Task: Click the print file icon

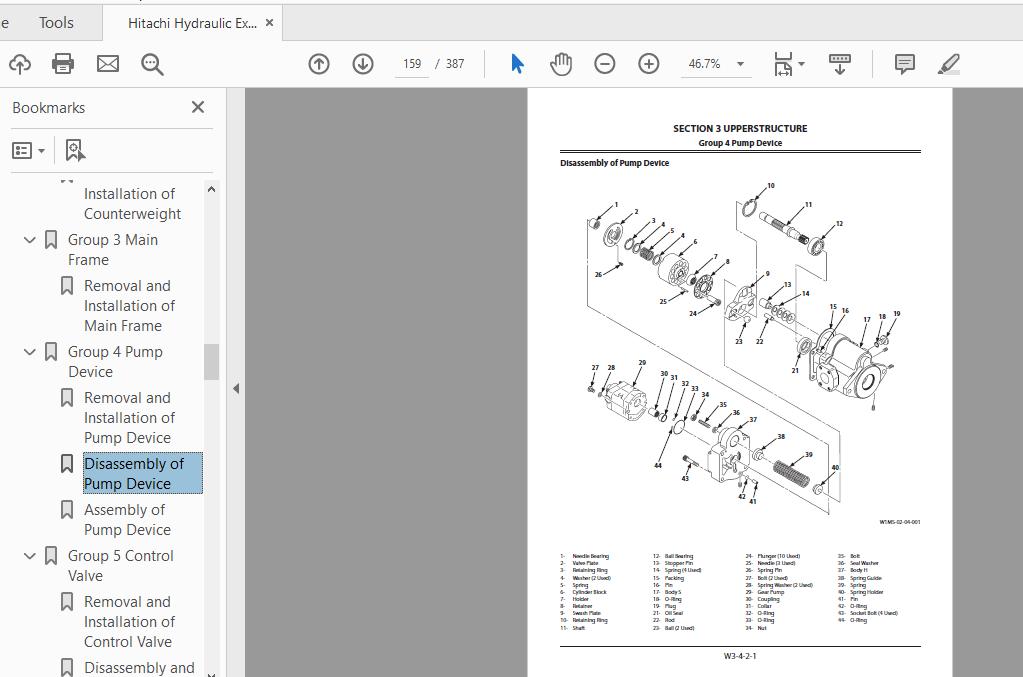Action: click(x=63, y=64)
